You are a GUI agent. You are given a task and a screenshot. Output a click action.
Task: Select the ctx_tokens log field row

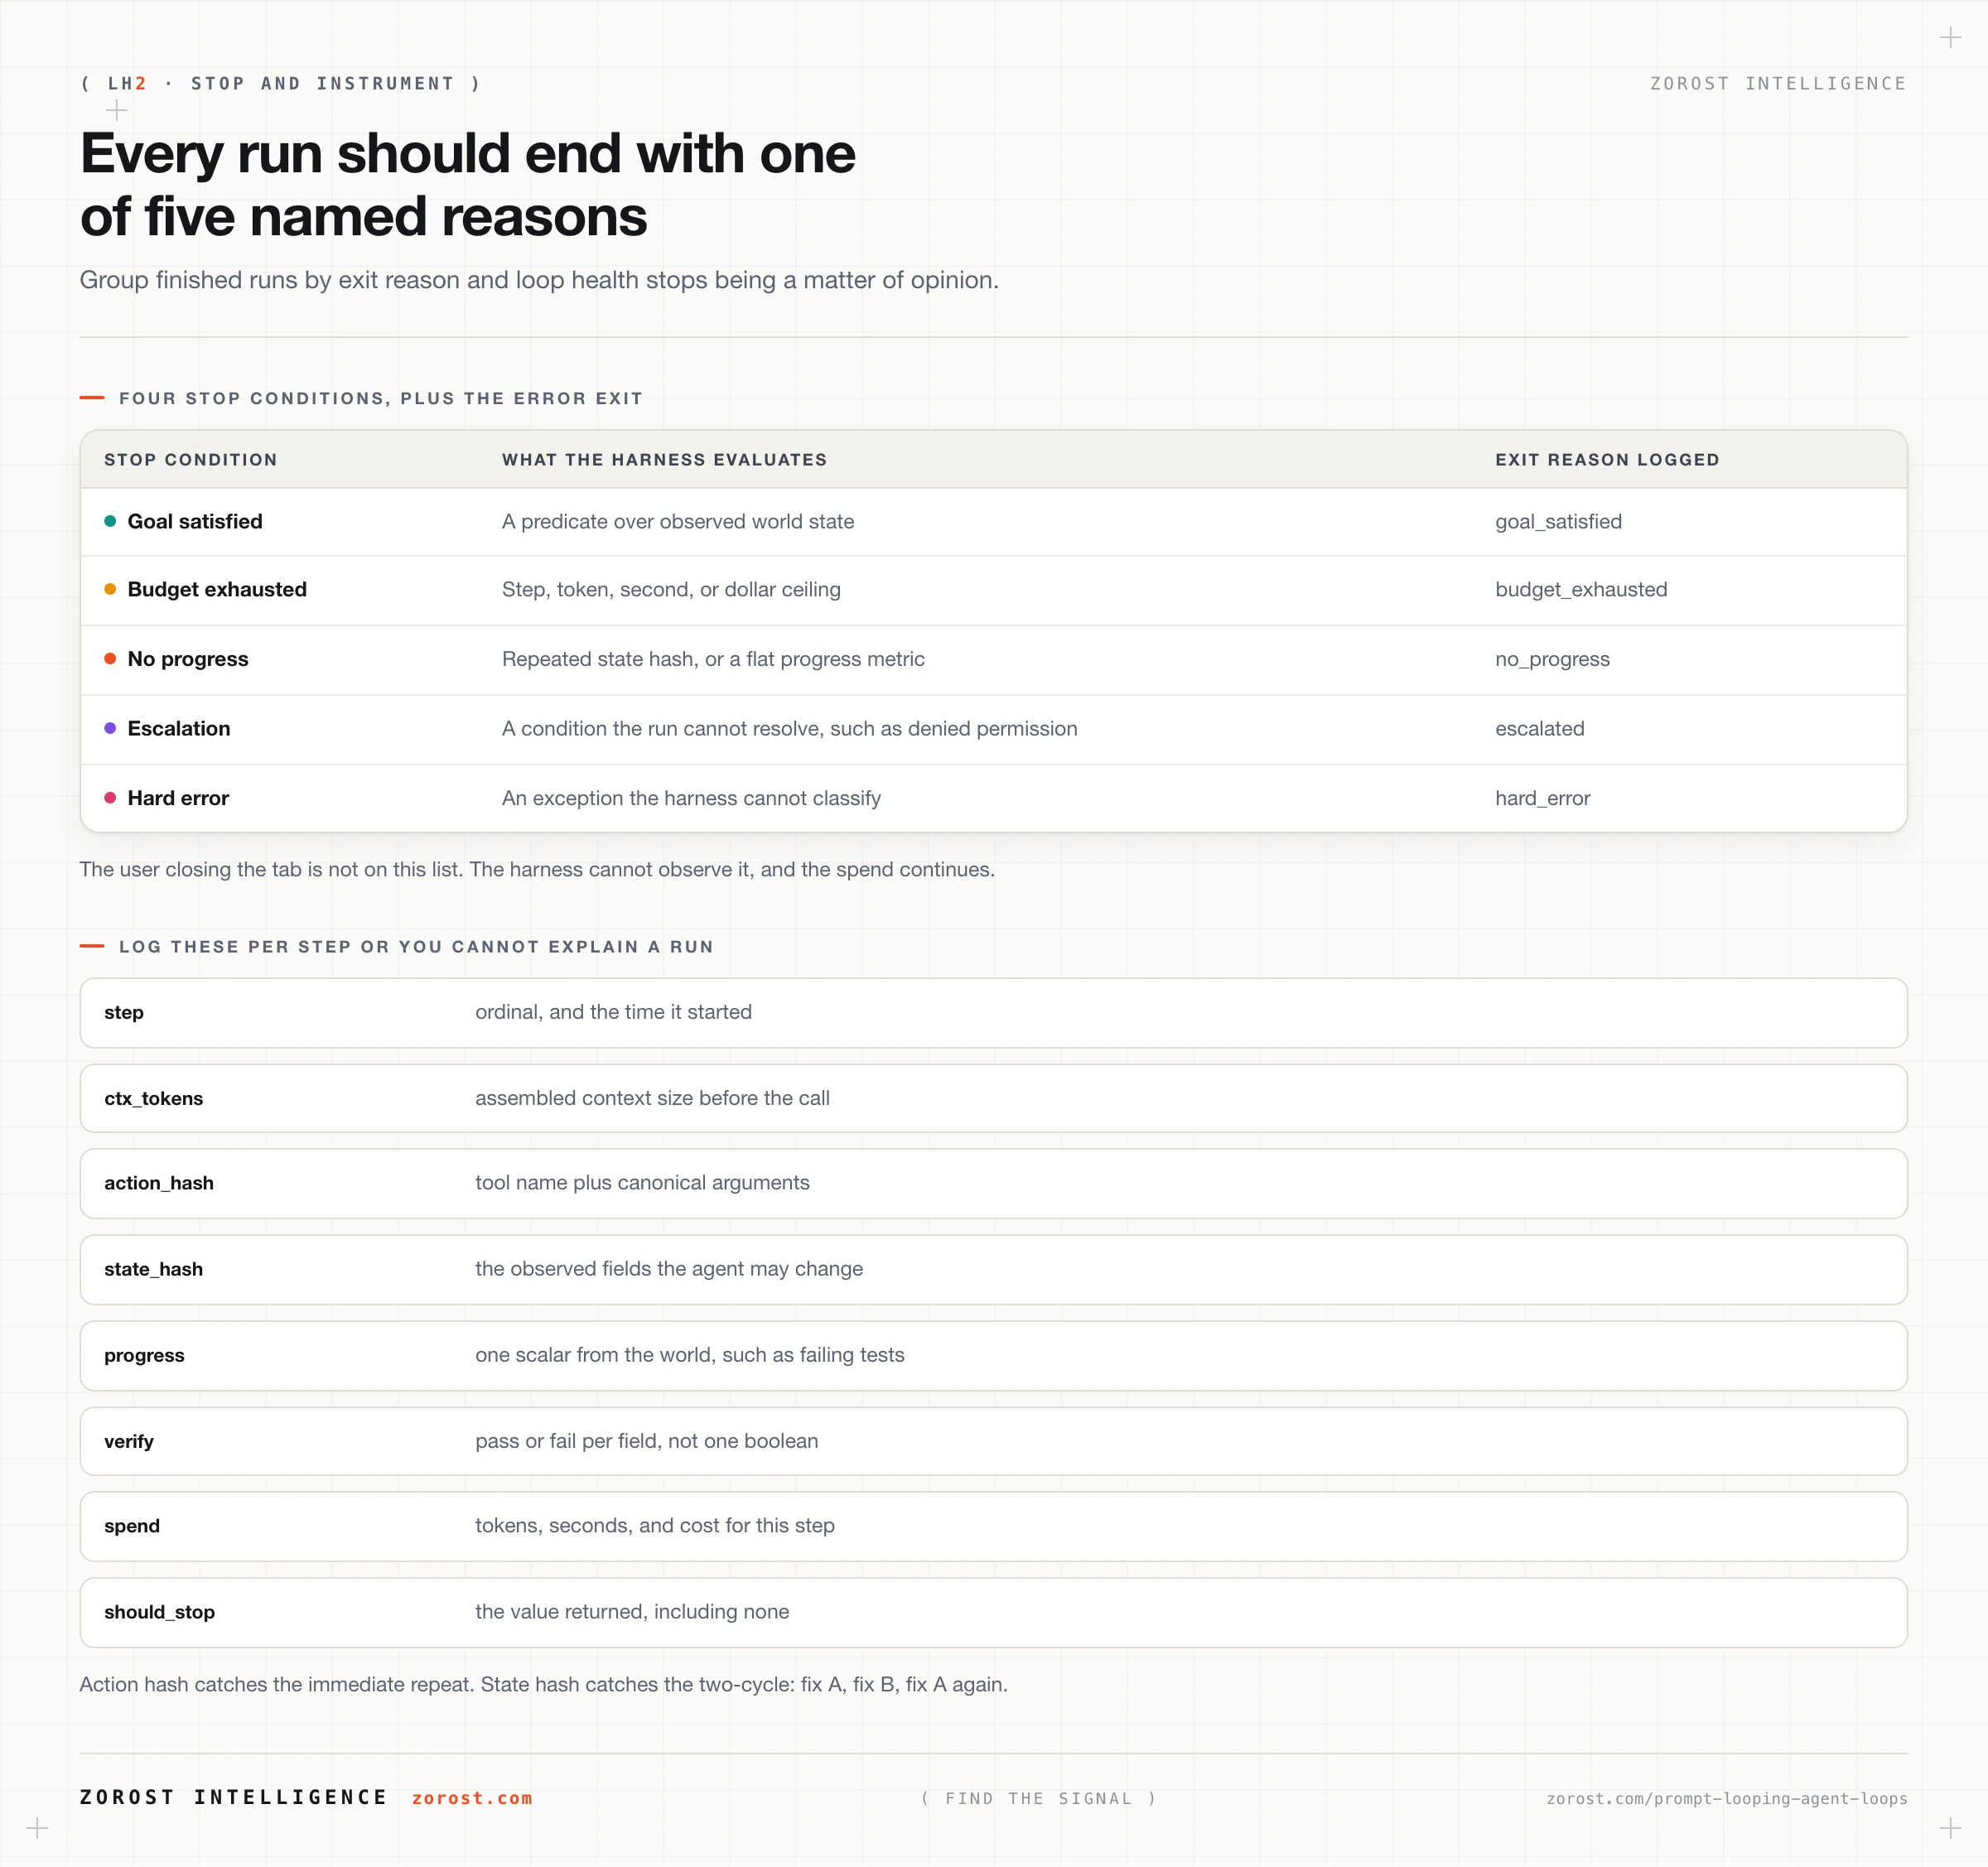coord(994,1098)
